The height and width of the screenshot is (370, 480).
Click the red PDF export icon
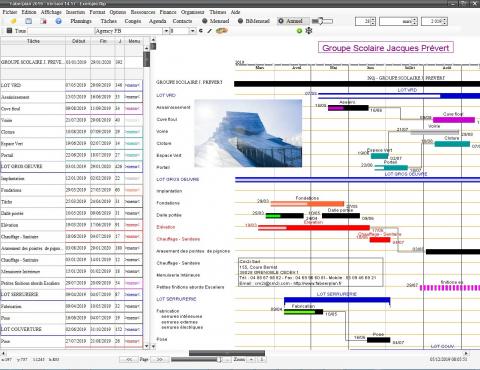(x=43, y=21)
